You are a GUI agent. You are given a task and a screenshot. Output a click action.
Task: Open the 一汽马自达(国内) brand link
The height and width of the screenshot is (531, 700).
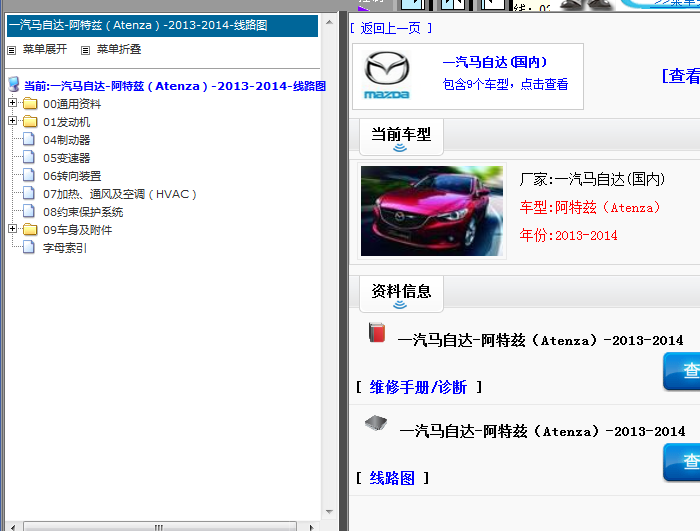(495, 62)
